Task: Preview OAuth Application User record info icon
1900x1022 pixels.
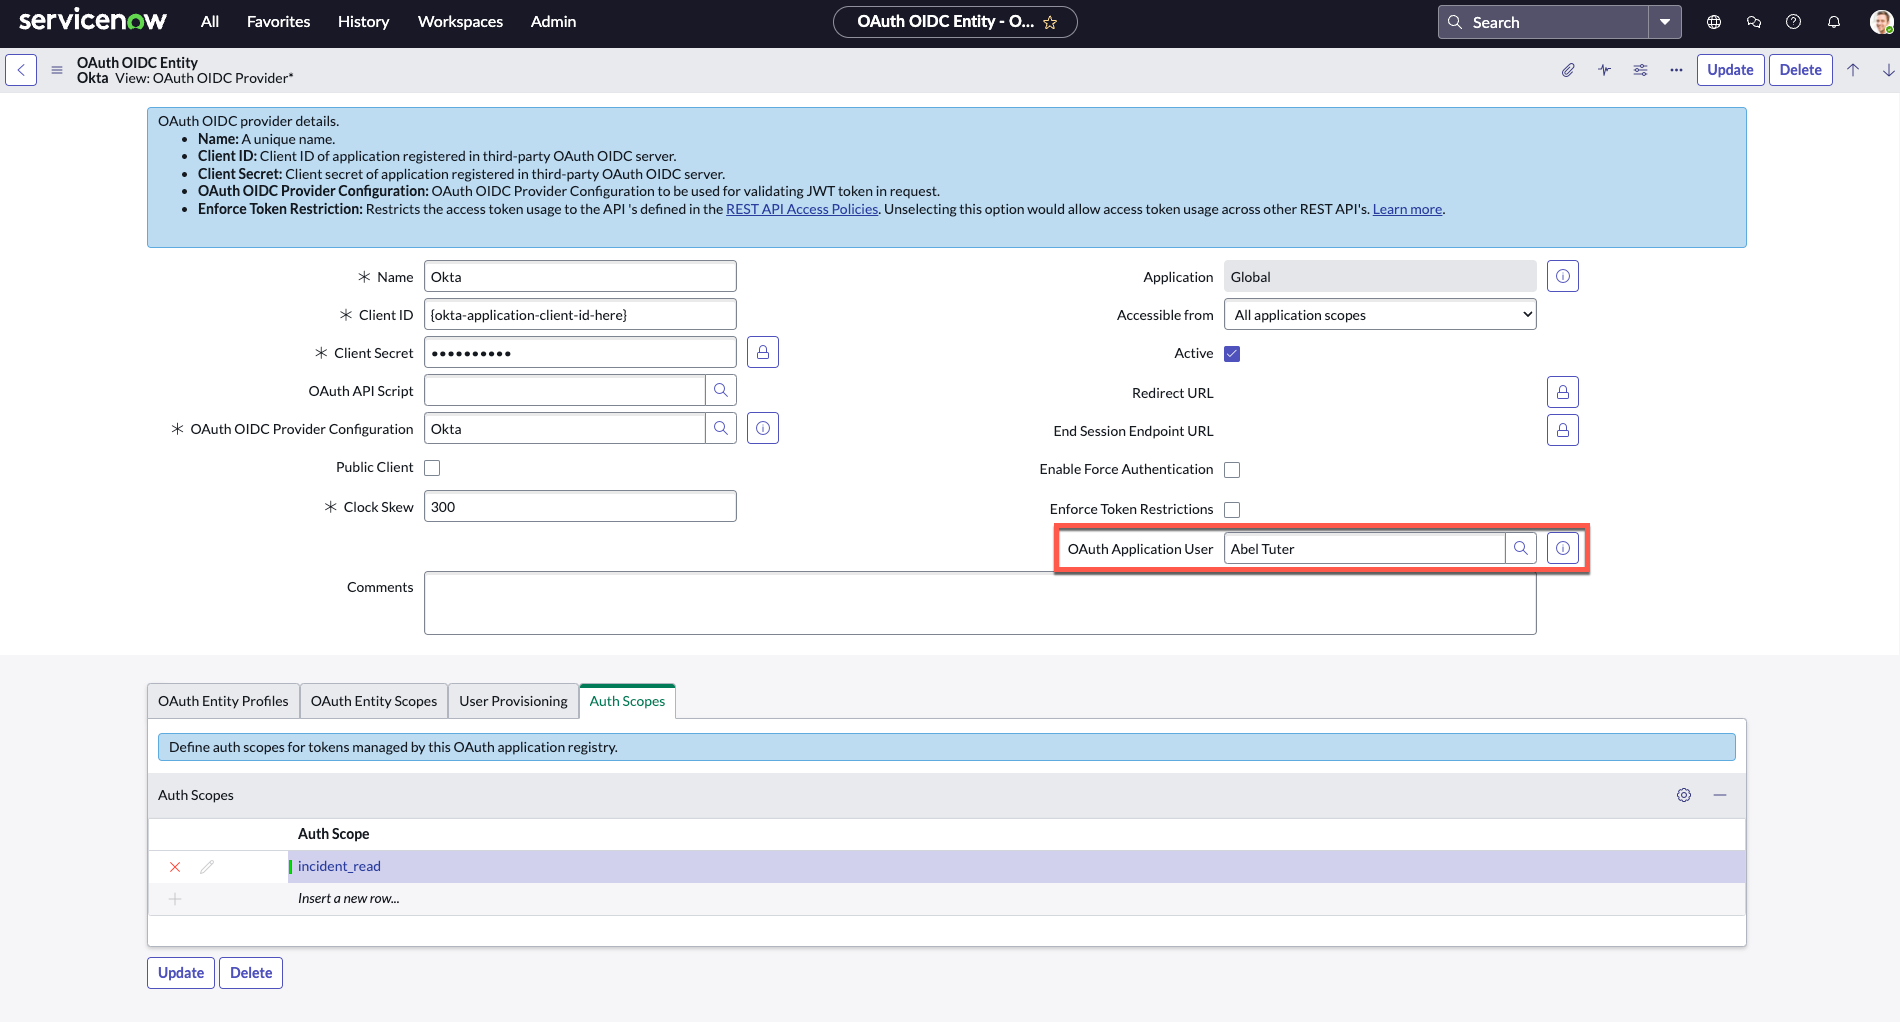Action: [x=1563, y=548]
